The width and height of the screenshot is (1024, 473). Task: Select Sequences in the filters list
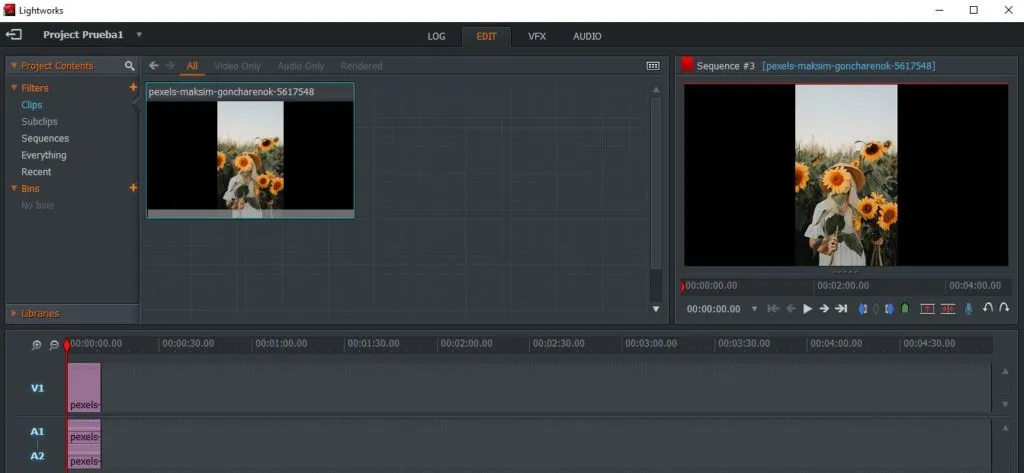pyautogui.click(x=45, y=139)
